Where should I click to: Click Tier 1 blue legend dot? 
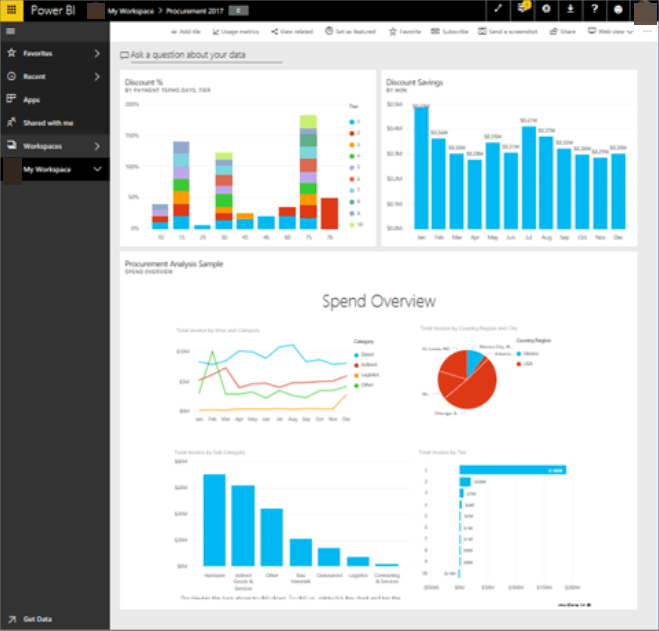[x=352, y=122]
